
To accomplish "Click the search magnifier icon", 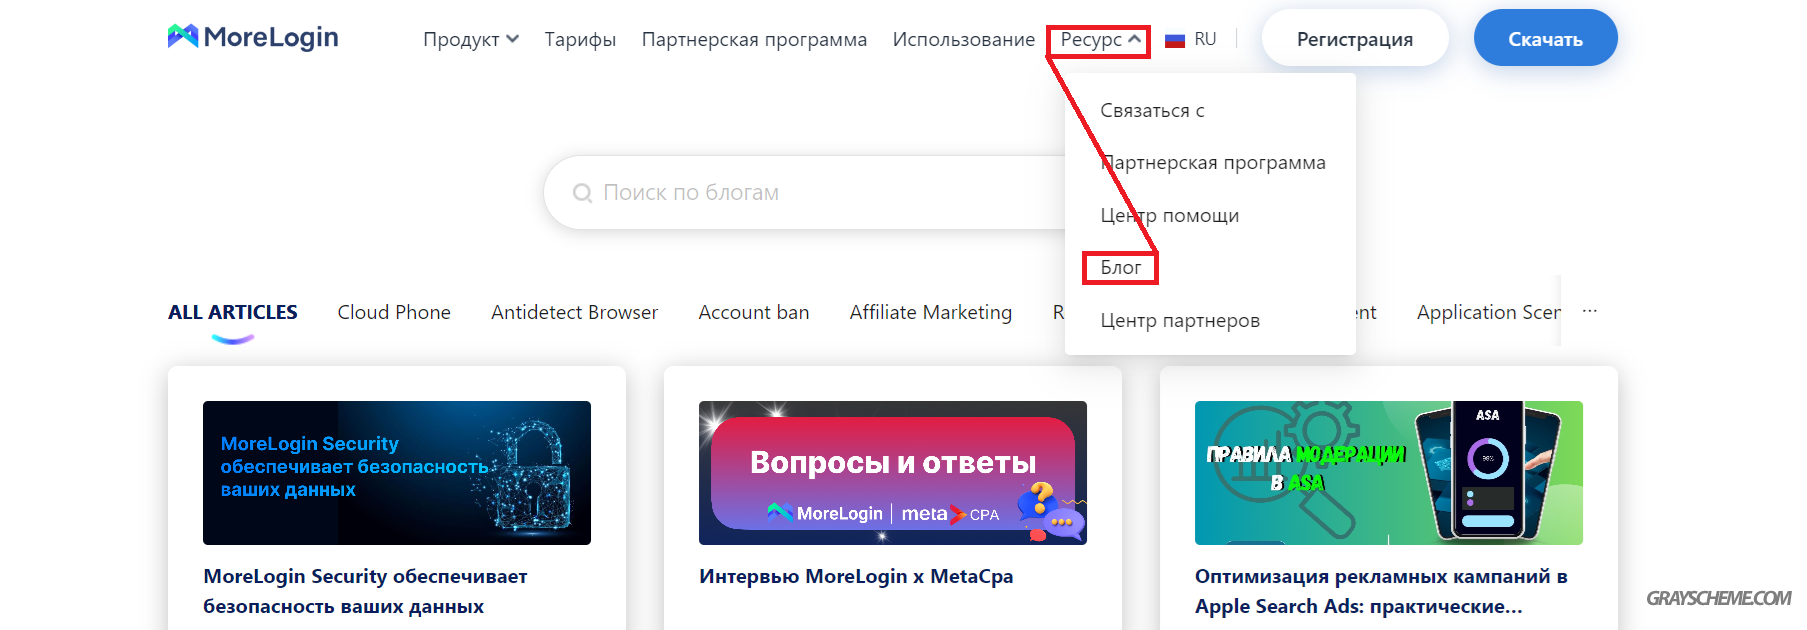I will coord(582,193).
